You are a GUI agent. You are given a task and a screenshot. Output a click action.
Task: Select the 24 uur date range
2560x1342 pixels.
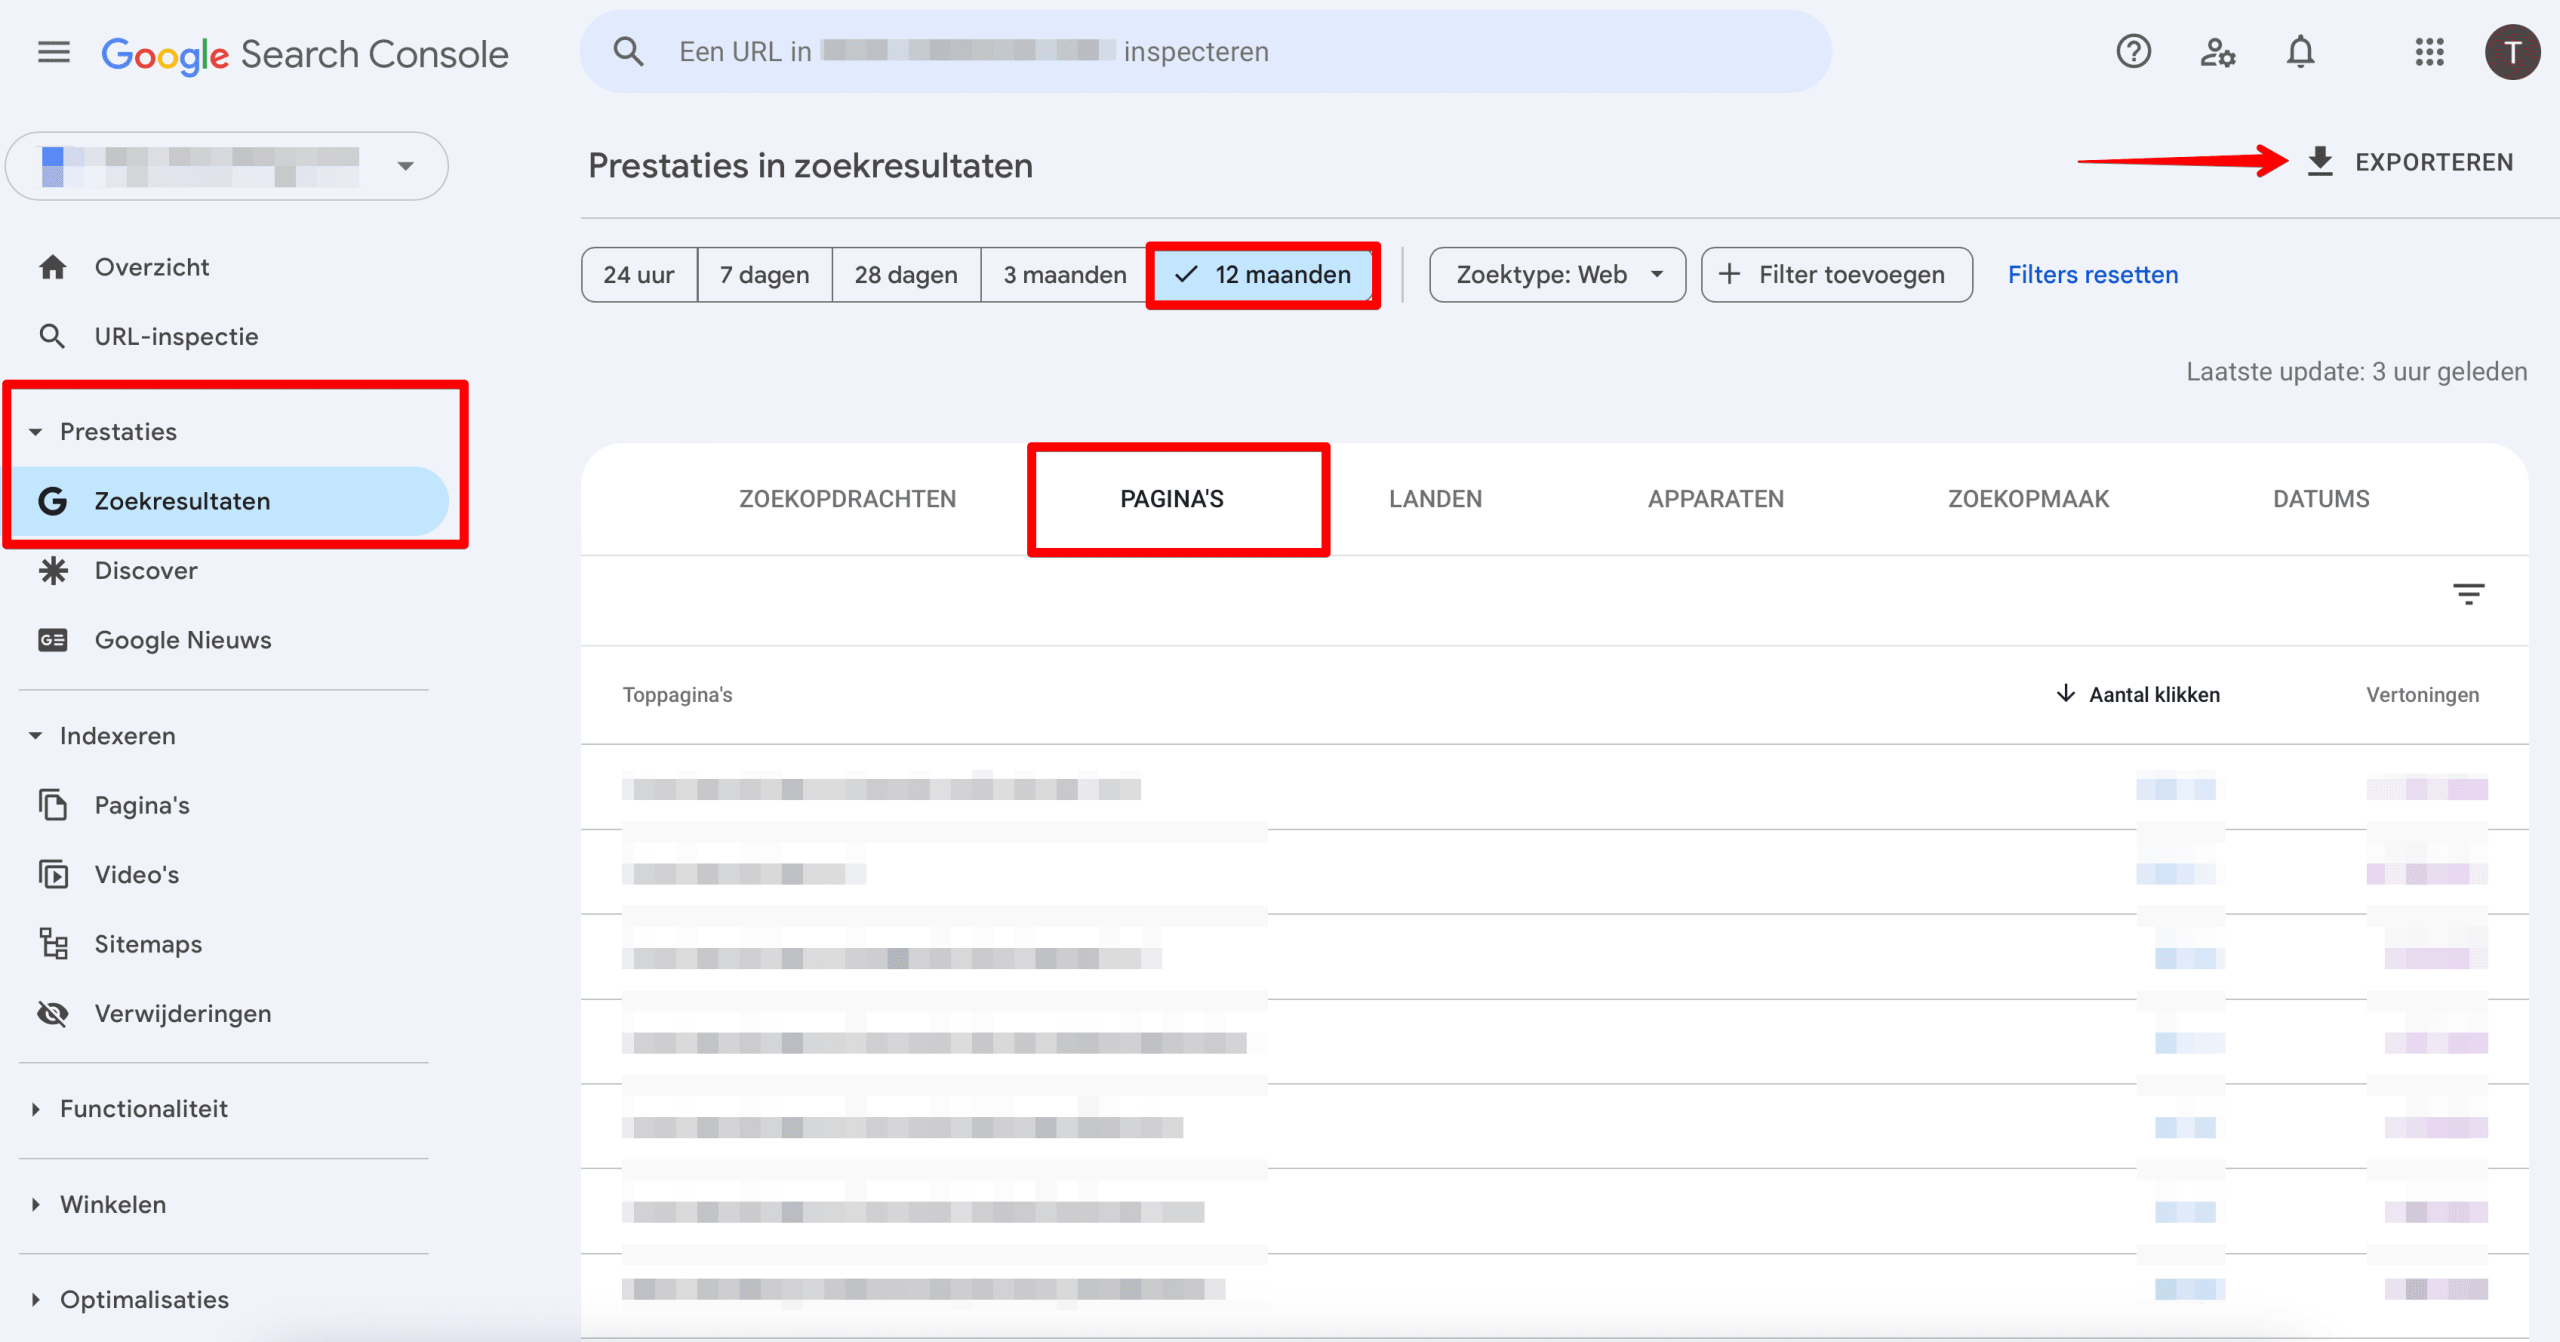[638, 275]
